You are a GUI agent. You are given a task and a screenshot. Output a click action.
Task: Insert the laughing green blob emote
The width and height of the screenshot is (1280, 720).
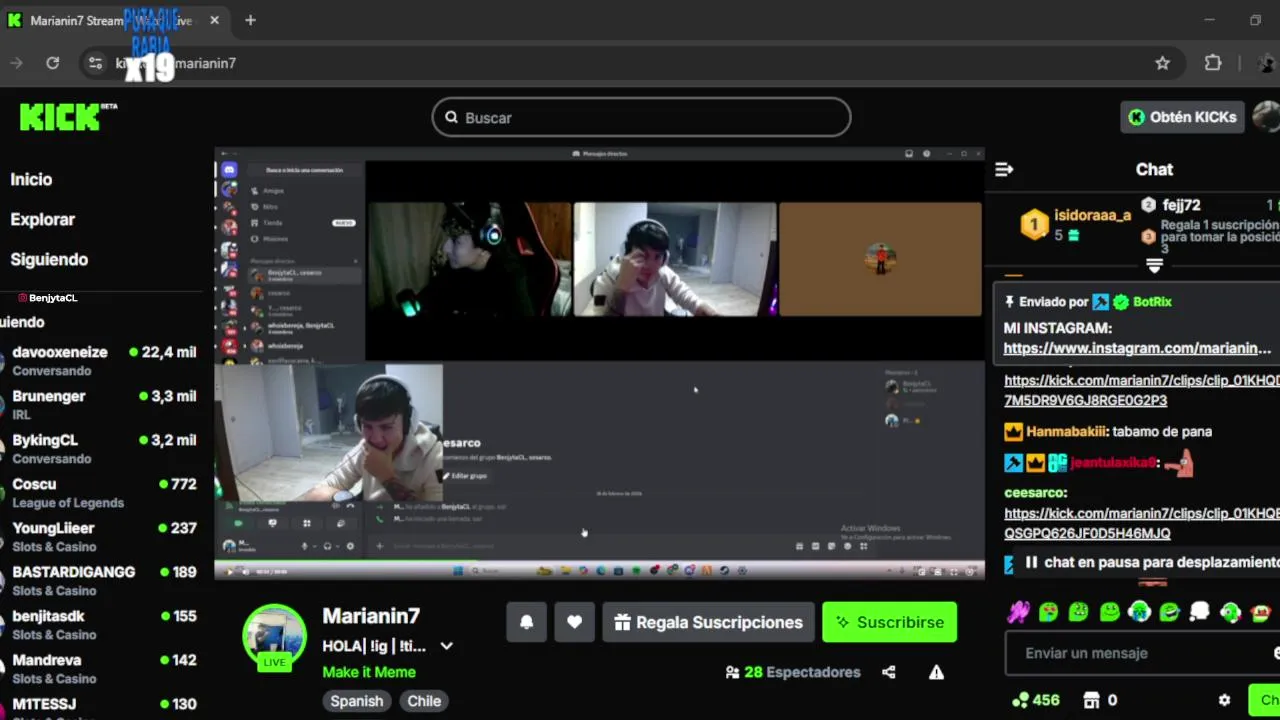1170,612
